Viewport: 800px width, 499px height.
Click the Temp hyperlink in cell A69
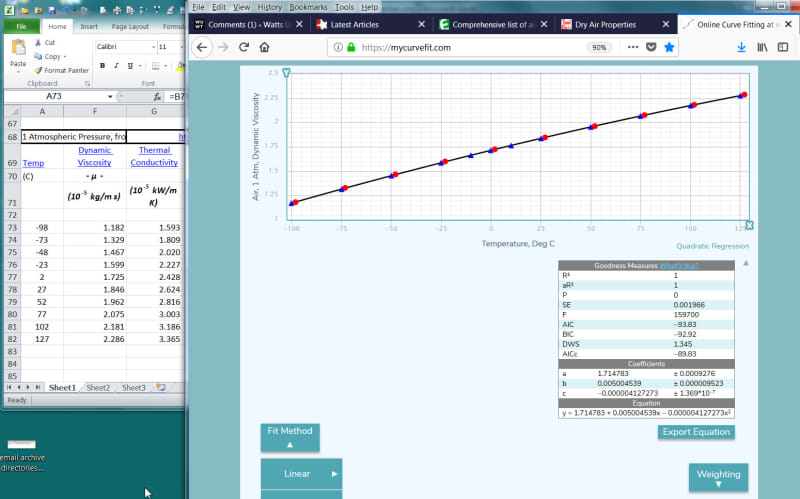[33, 163]
